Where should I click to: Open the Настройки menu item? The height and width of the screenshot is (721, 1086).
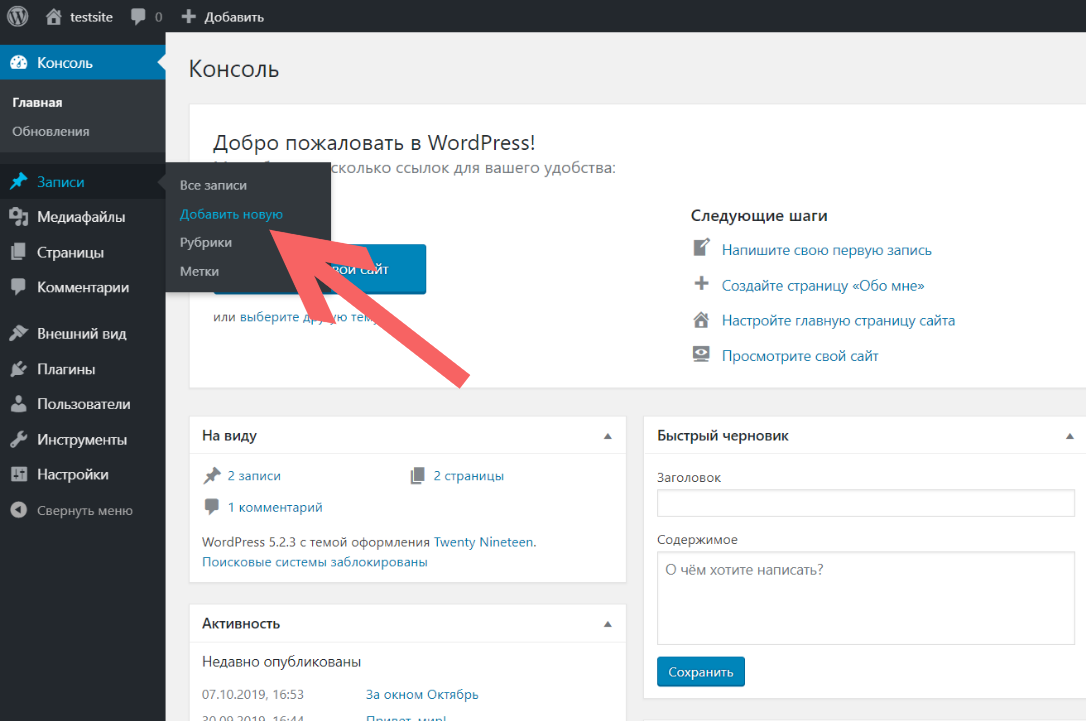[82, 474]
